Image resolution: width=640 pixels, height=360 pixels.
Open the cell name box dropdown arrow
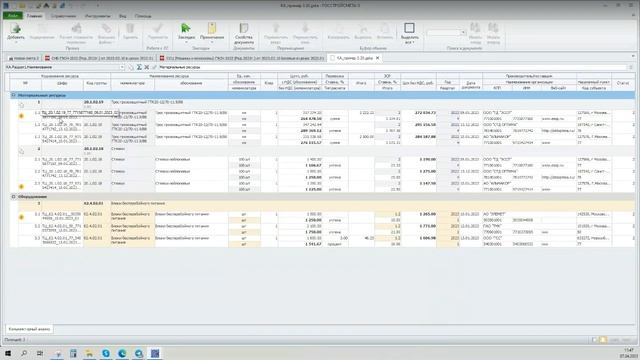122,67
